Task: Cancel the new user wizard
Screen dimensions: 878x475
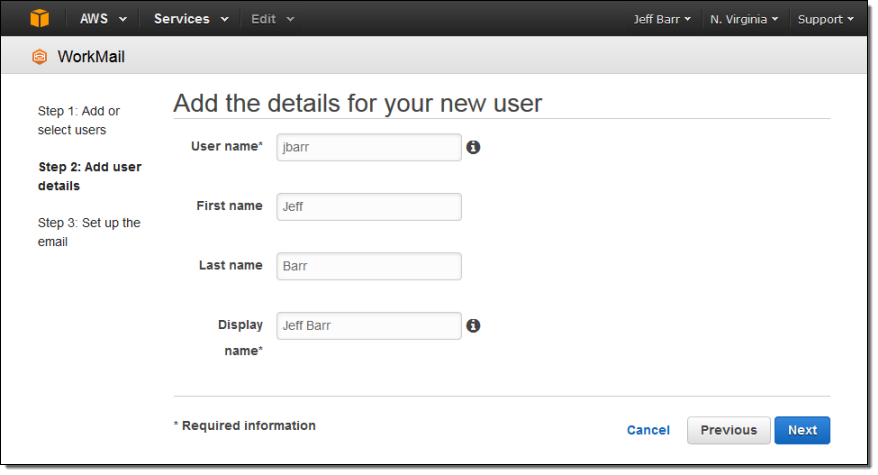Action: [x=648, y=430]
